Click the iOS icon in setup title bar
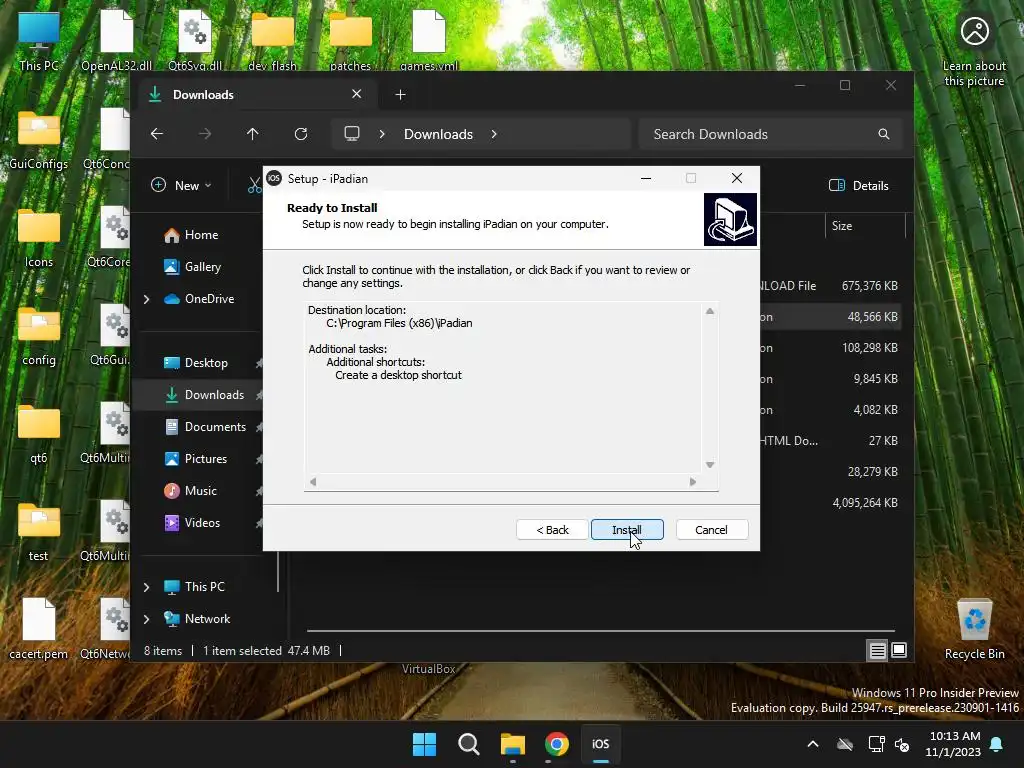 point(274,178)
